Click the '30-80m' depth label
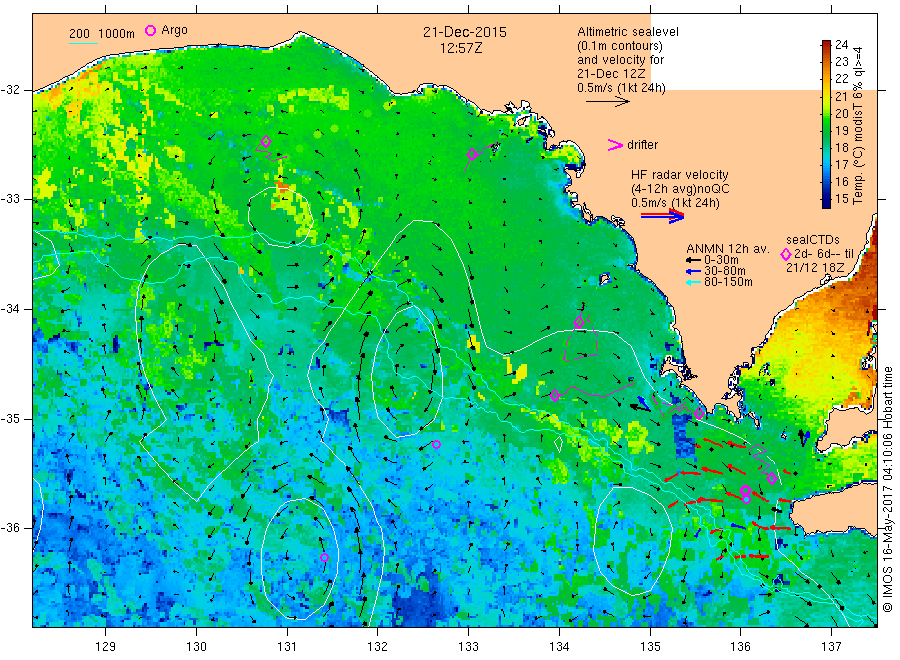 point(725,271)
